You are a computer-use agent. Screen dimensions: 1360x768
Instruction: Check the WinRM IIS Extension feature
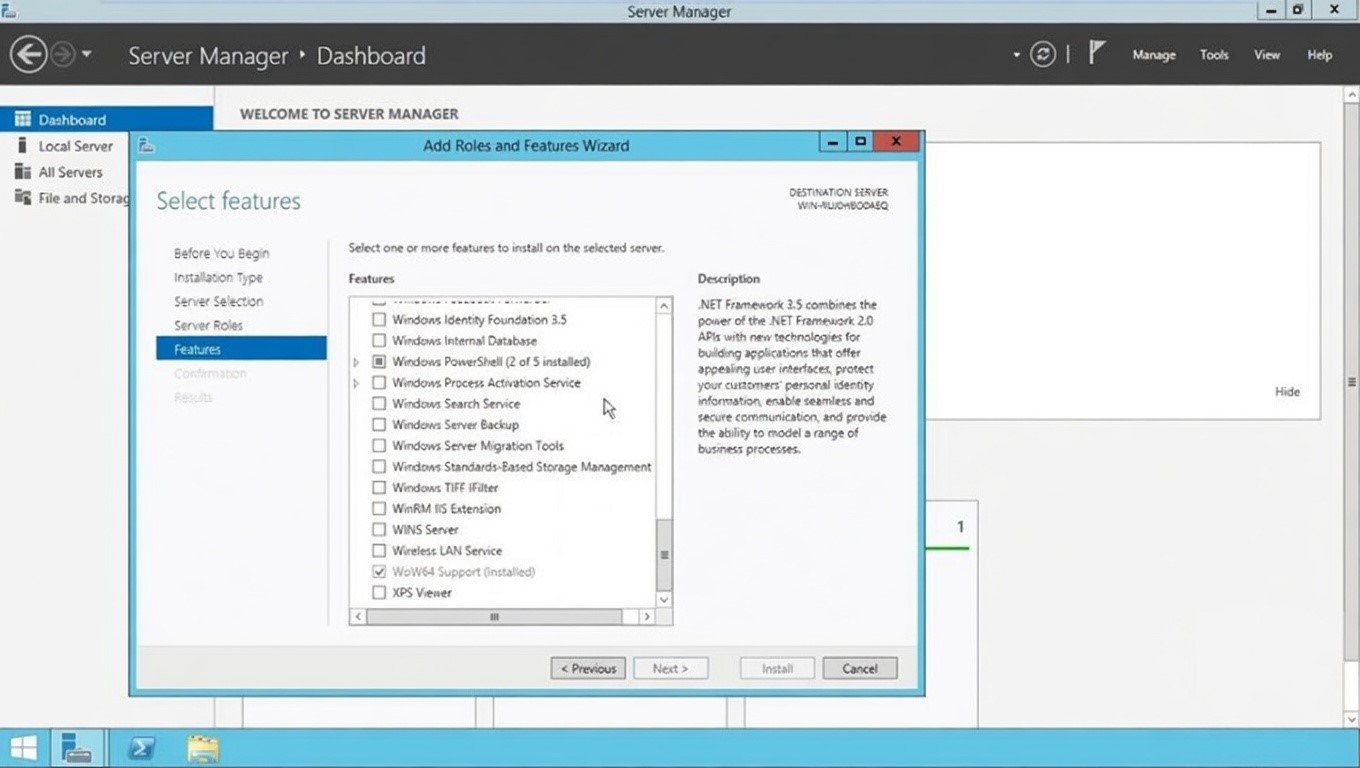coord(379,509)
